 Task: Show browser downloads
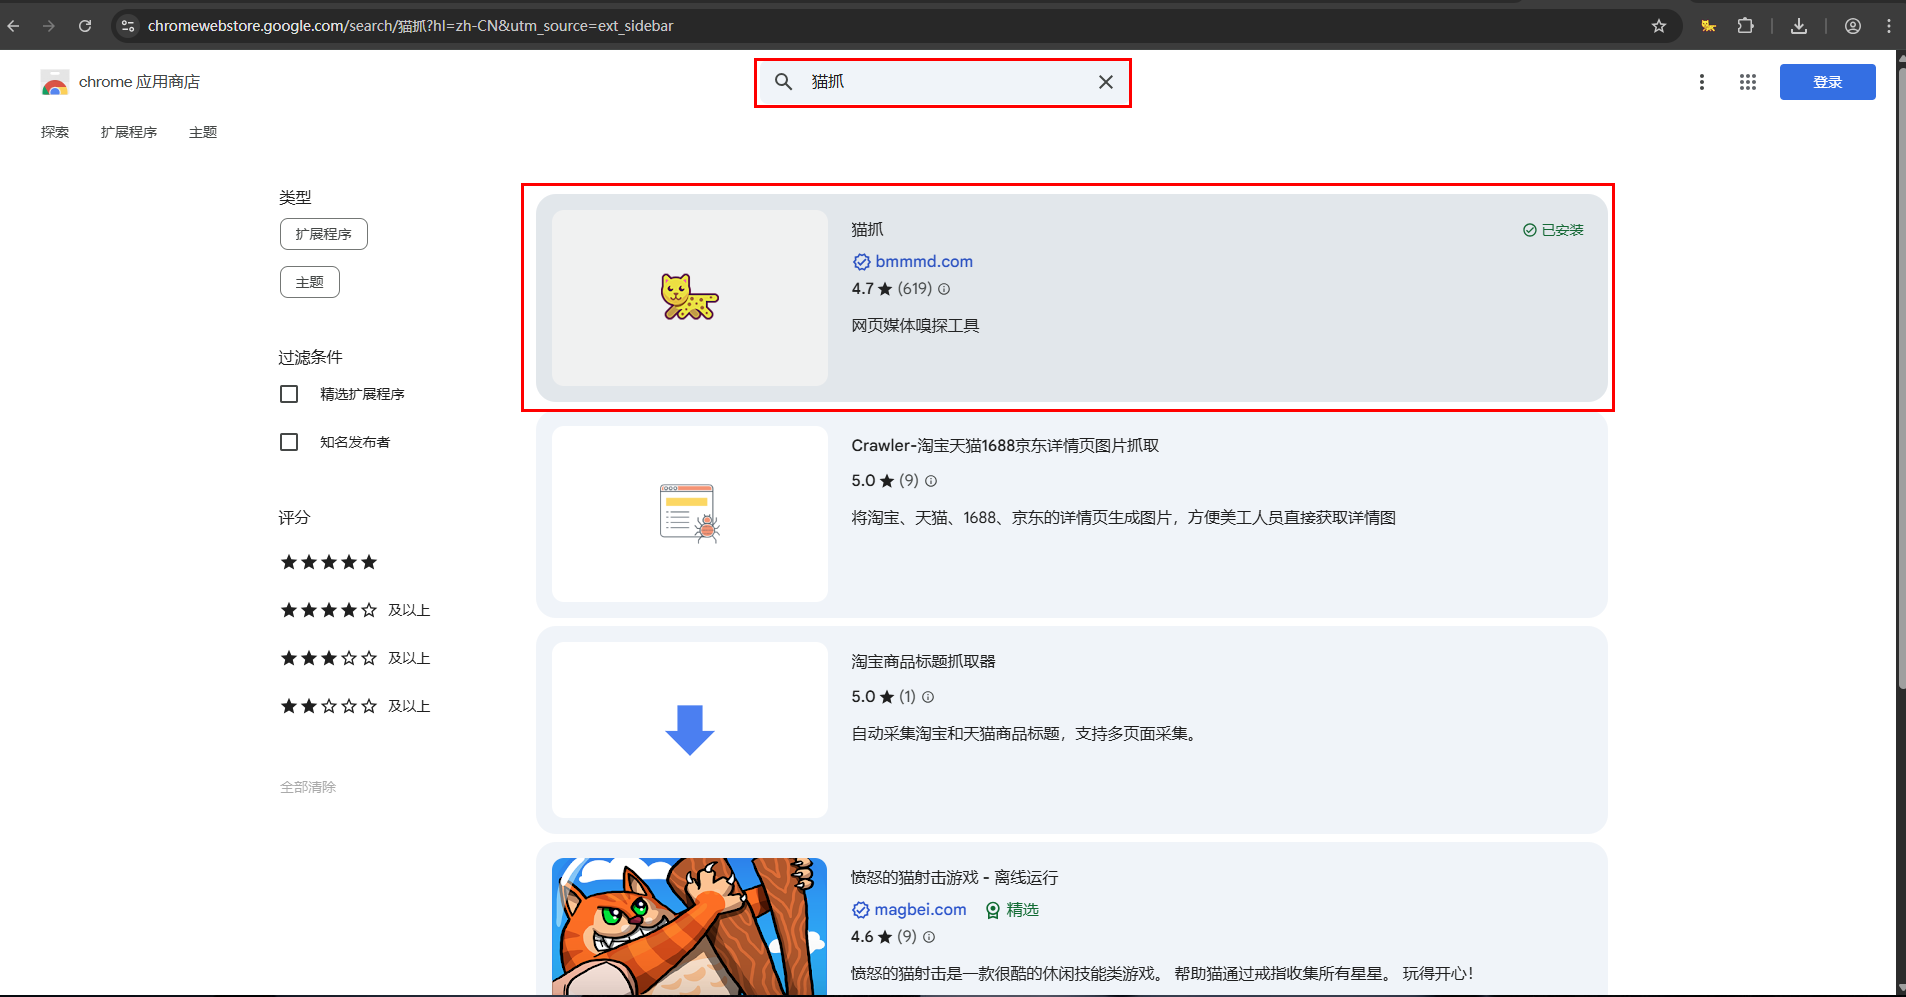coord(1799,26)
